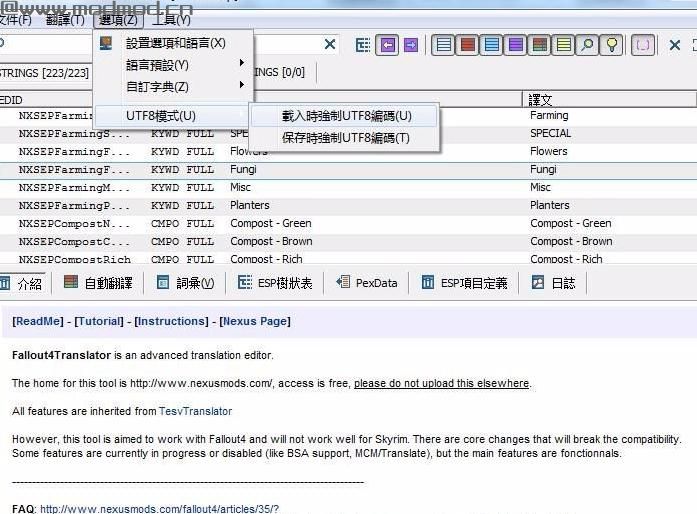
Task: Click the EDID column header
Action: click(x=44, y=100)
